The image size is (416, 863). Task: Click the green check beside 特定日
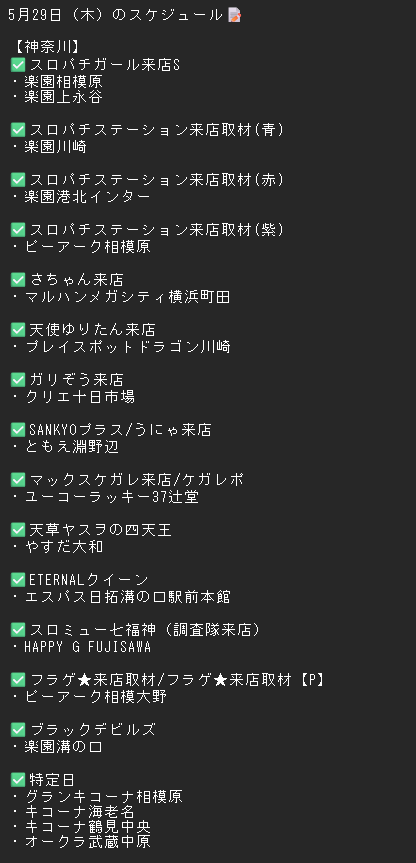tap(18, 780)
